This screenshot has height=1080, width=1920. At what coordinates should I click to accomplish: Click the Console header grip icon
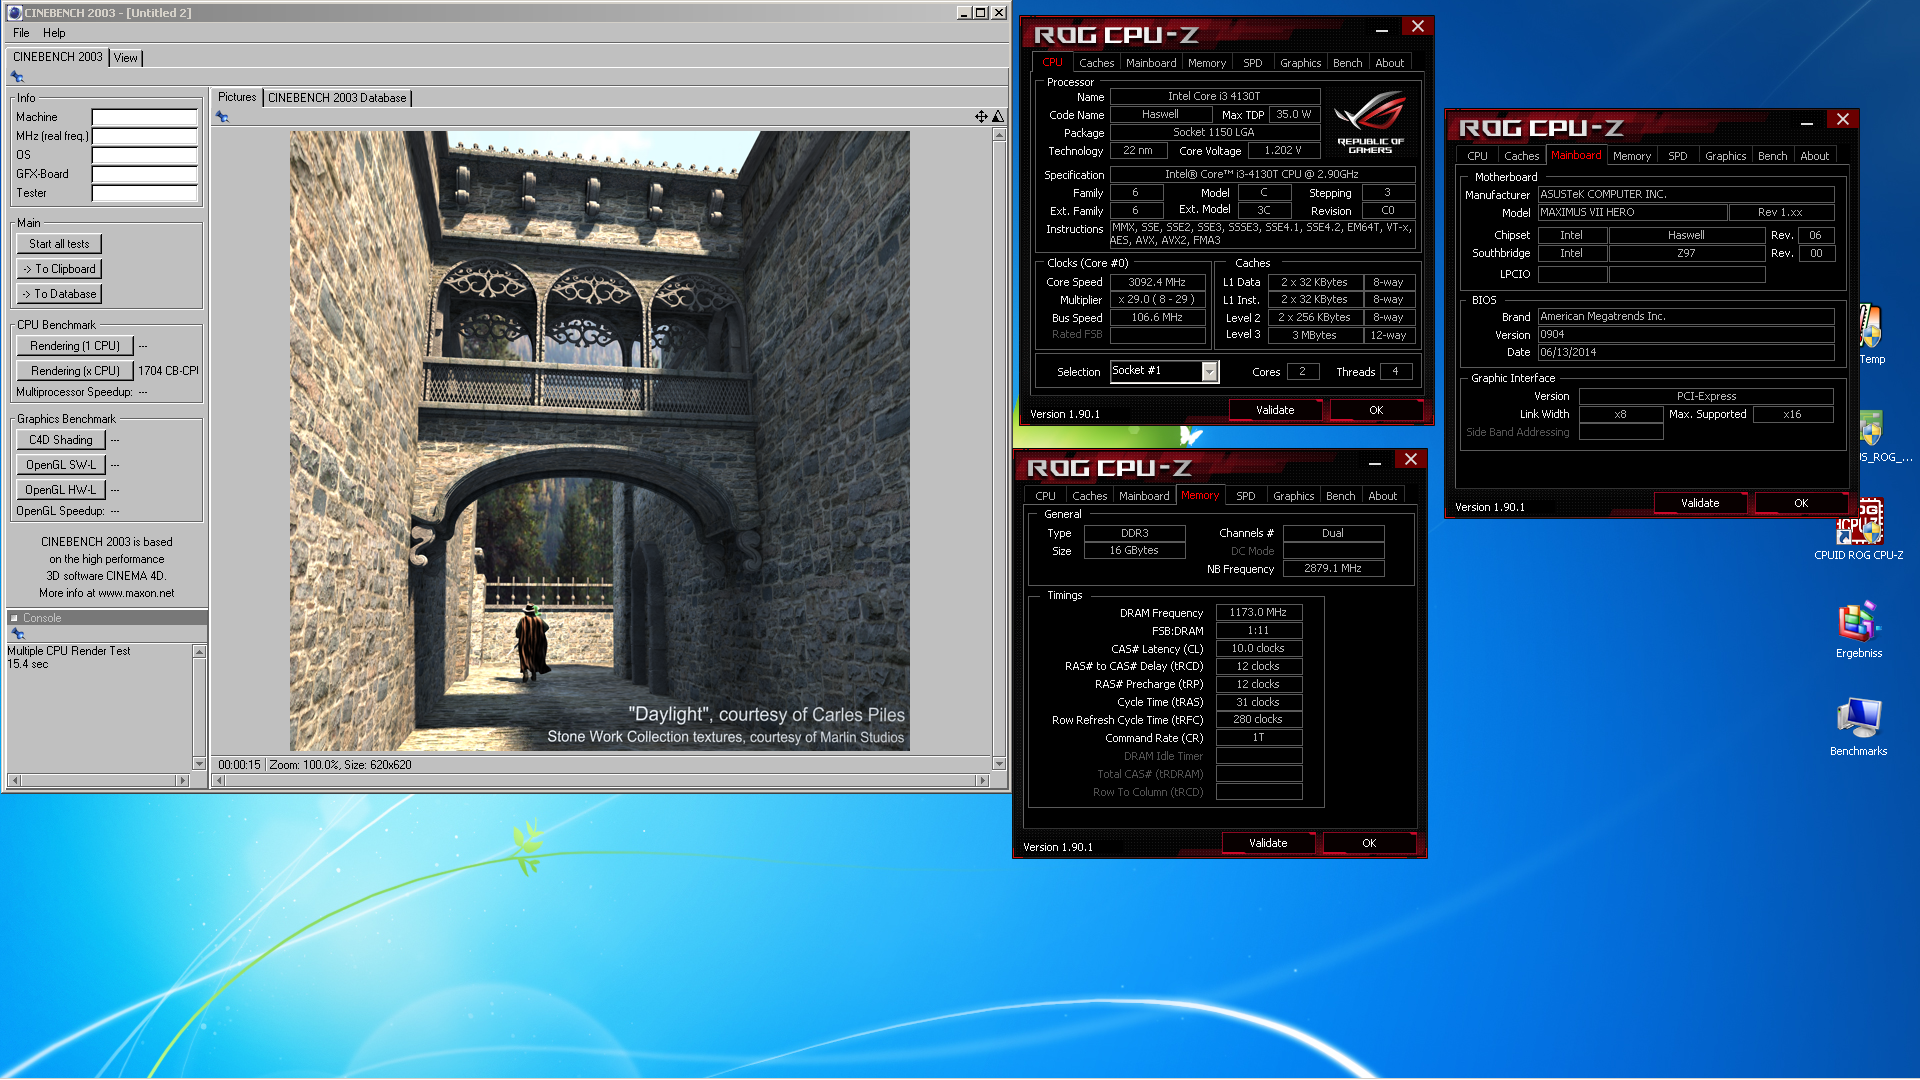14,618
